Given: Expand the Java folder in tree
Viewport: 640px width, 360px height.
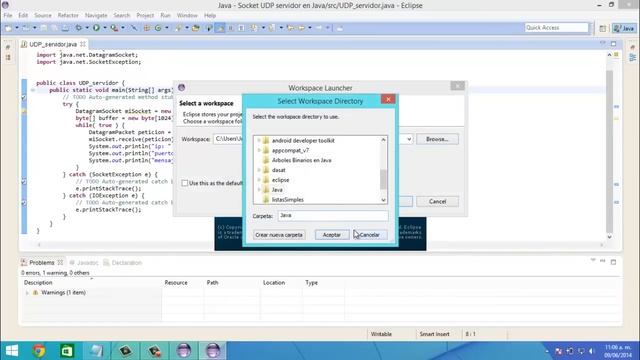Looking at the screenshot, I should 259,189.
